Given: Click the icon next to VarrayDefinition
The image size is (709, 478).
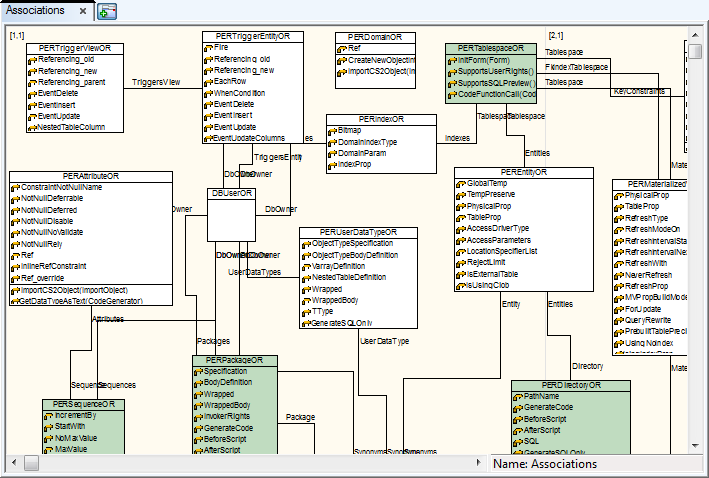Looking at the screenshot, I should tap(306, 266).
